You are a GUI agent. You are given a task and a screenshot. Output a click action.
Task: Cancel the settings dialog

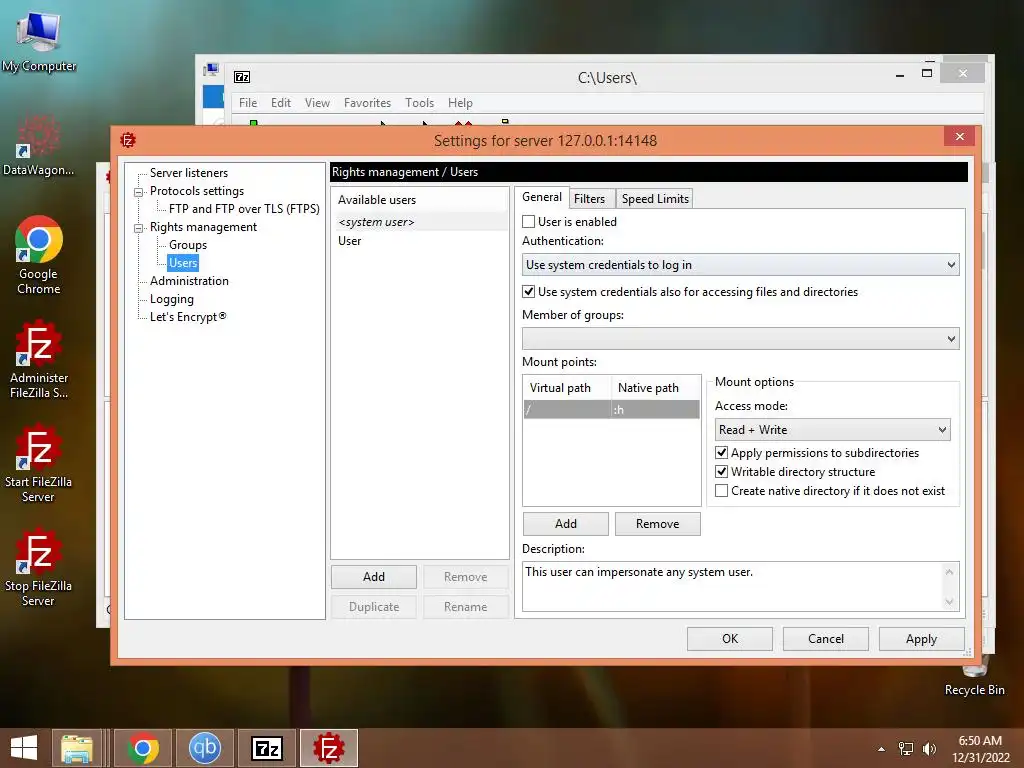[x=825, y=639]
